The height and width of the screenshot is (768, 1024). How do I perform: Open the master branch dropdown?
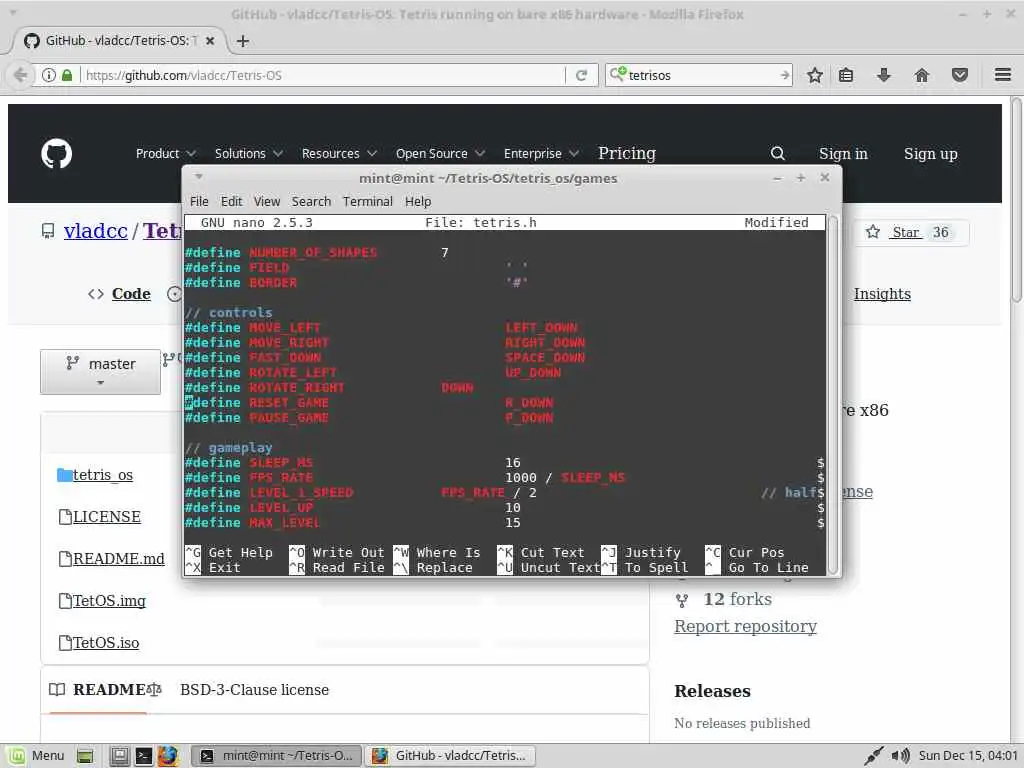tap(101, 372)
